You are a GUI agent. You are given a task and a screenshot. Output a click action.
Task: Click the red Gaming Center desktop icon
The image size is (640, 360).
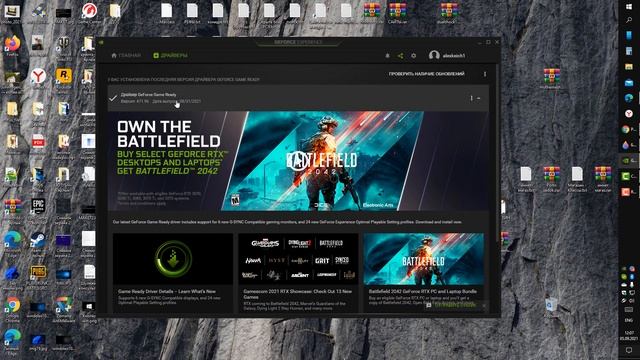point(89,12)
